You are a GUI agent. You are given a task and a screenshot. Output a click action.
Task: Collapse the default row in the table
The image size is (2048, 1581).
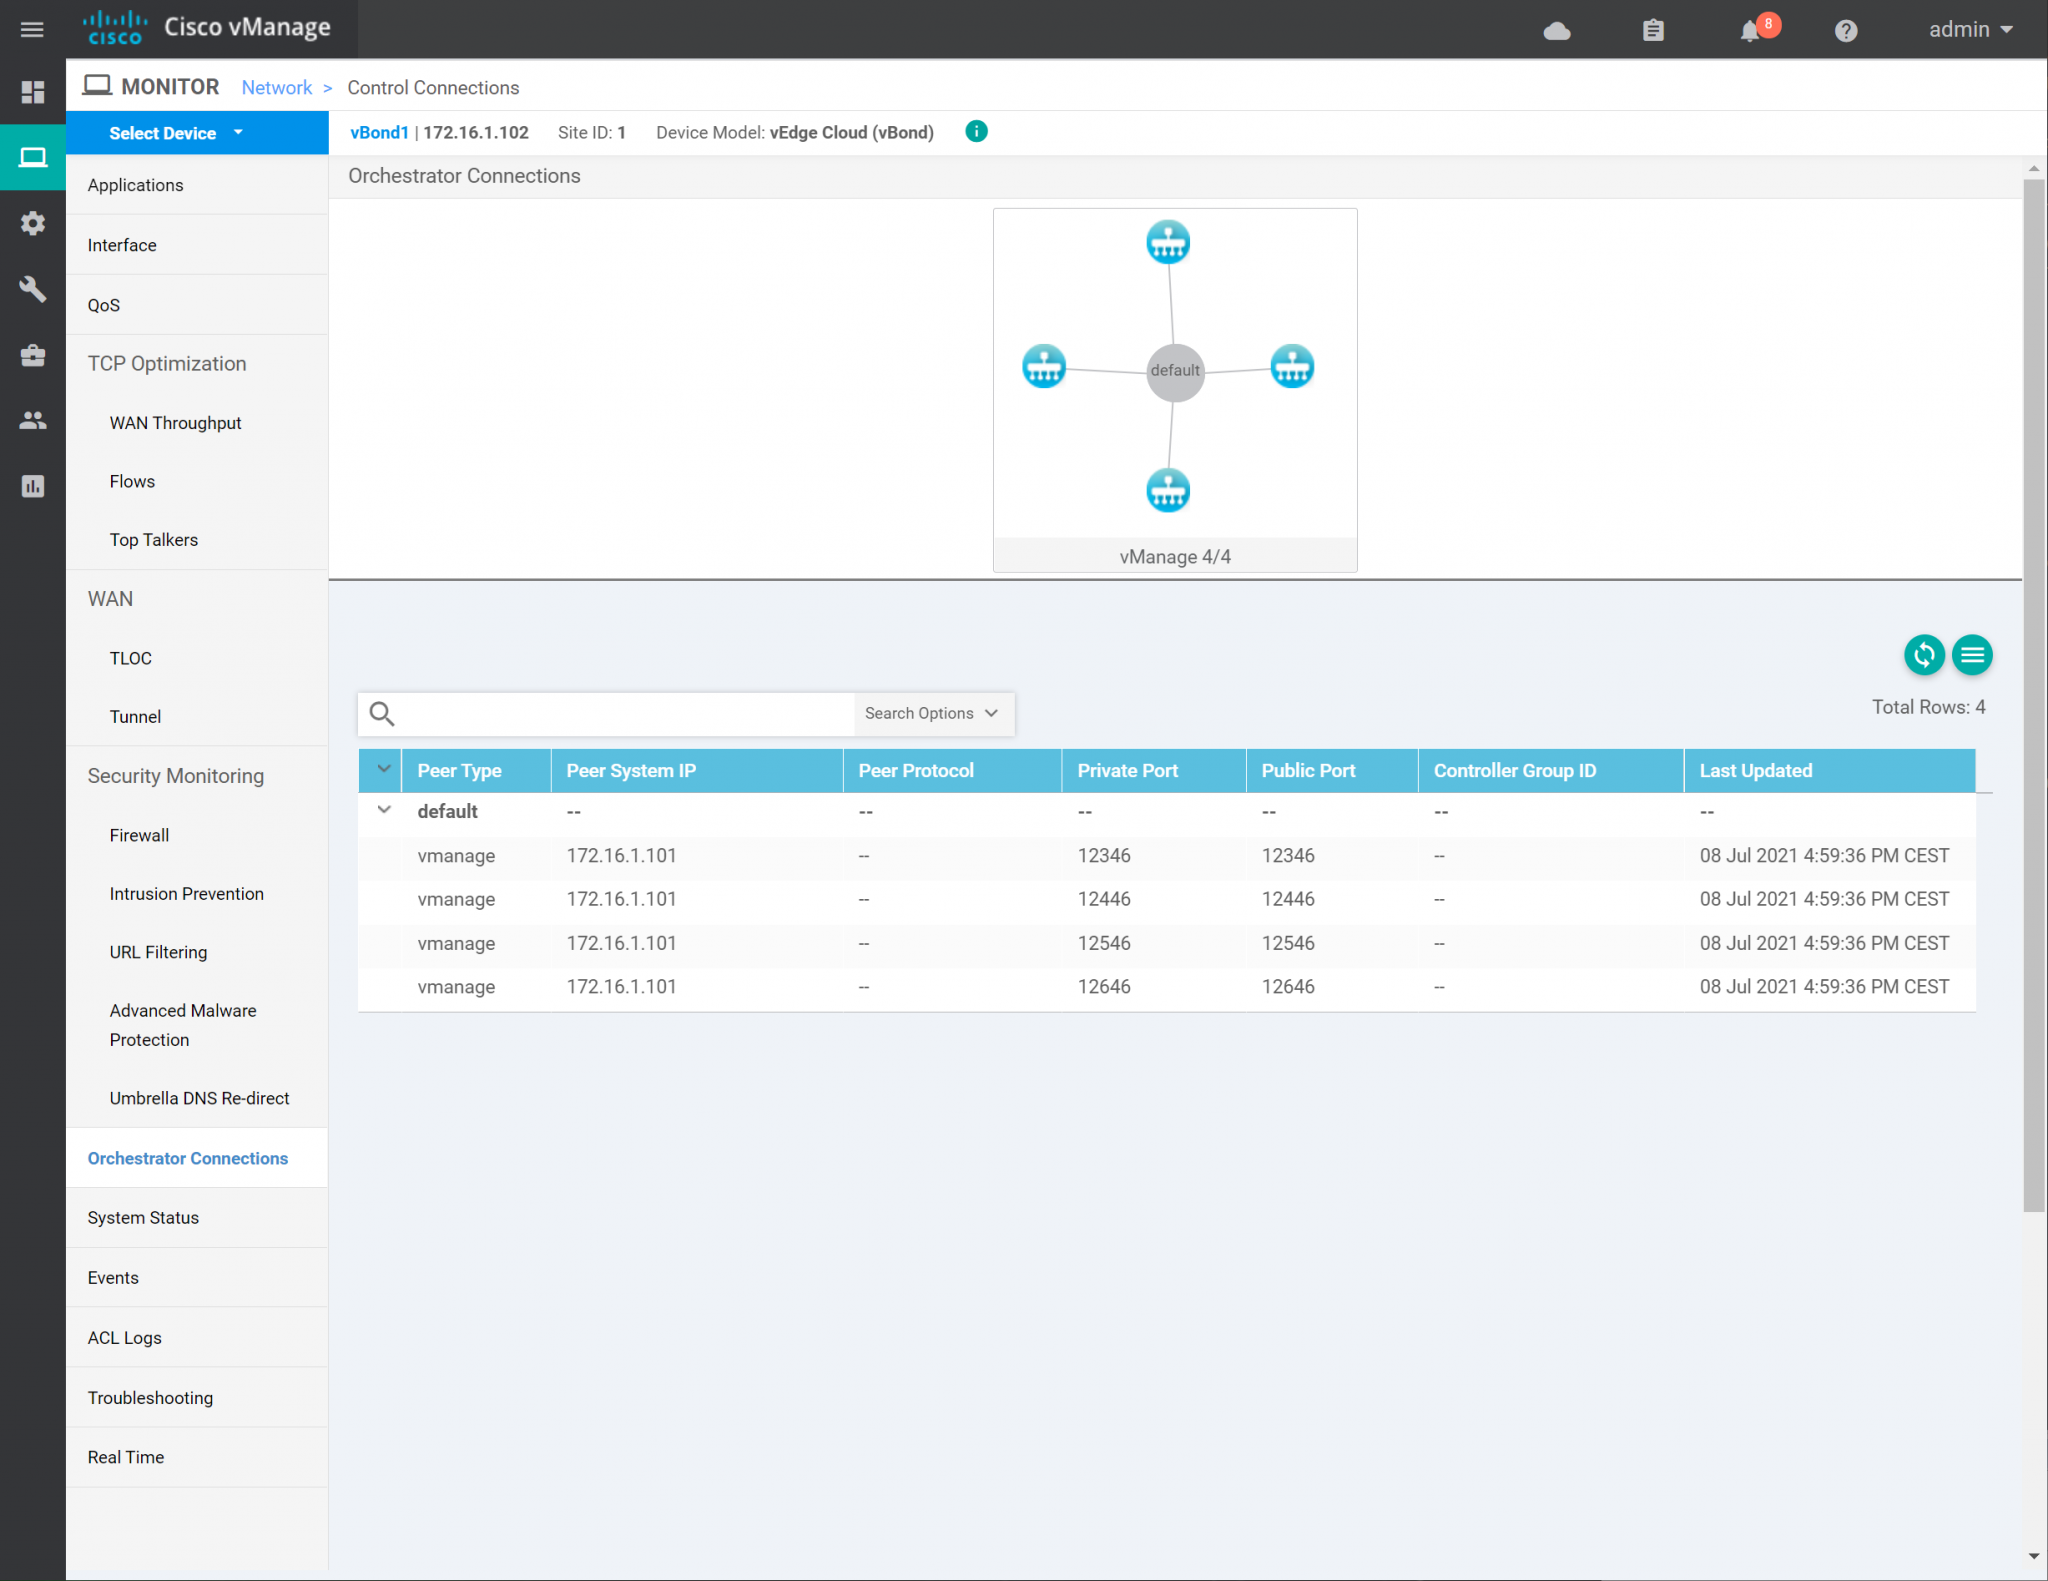coord(383,810)
